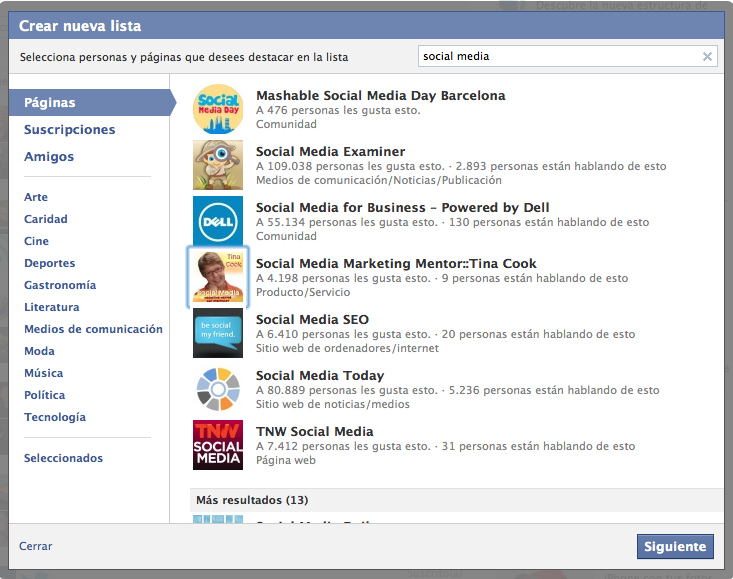733x579 pixels.
Task: Click Mashable Social Media Day Barcelona title
Action: tap(381, 95)
